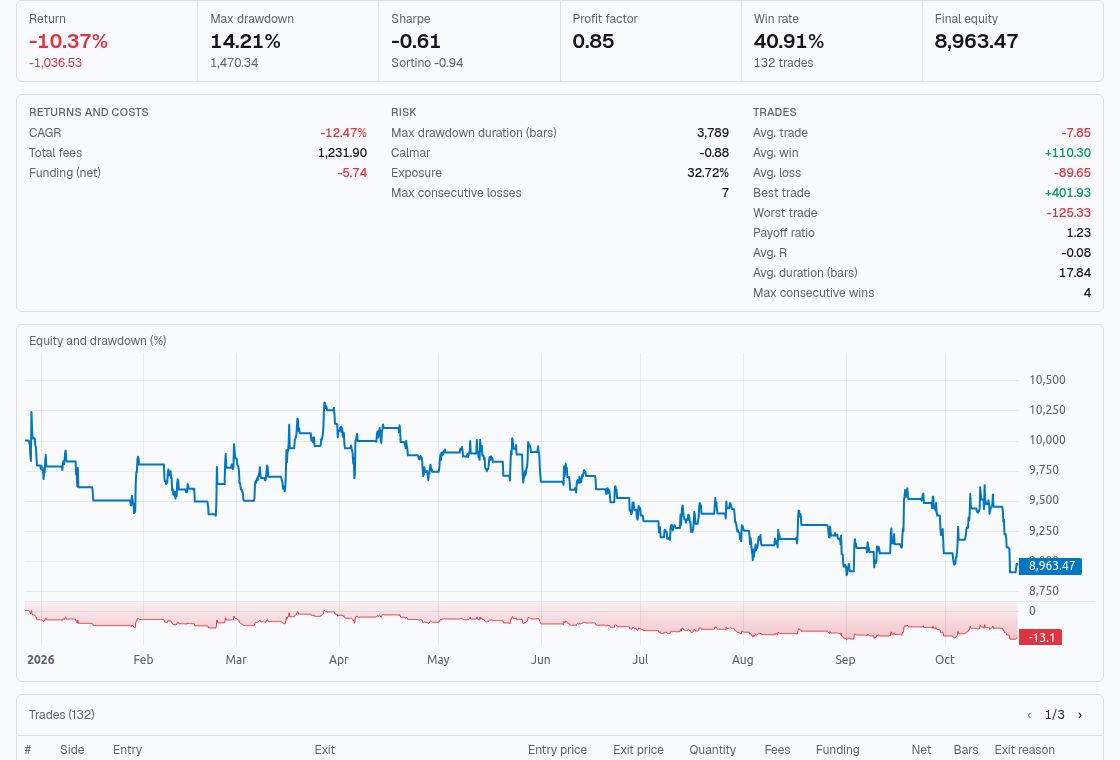
Task: Select the Bars column header
Action: click(x=966, y=750)
